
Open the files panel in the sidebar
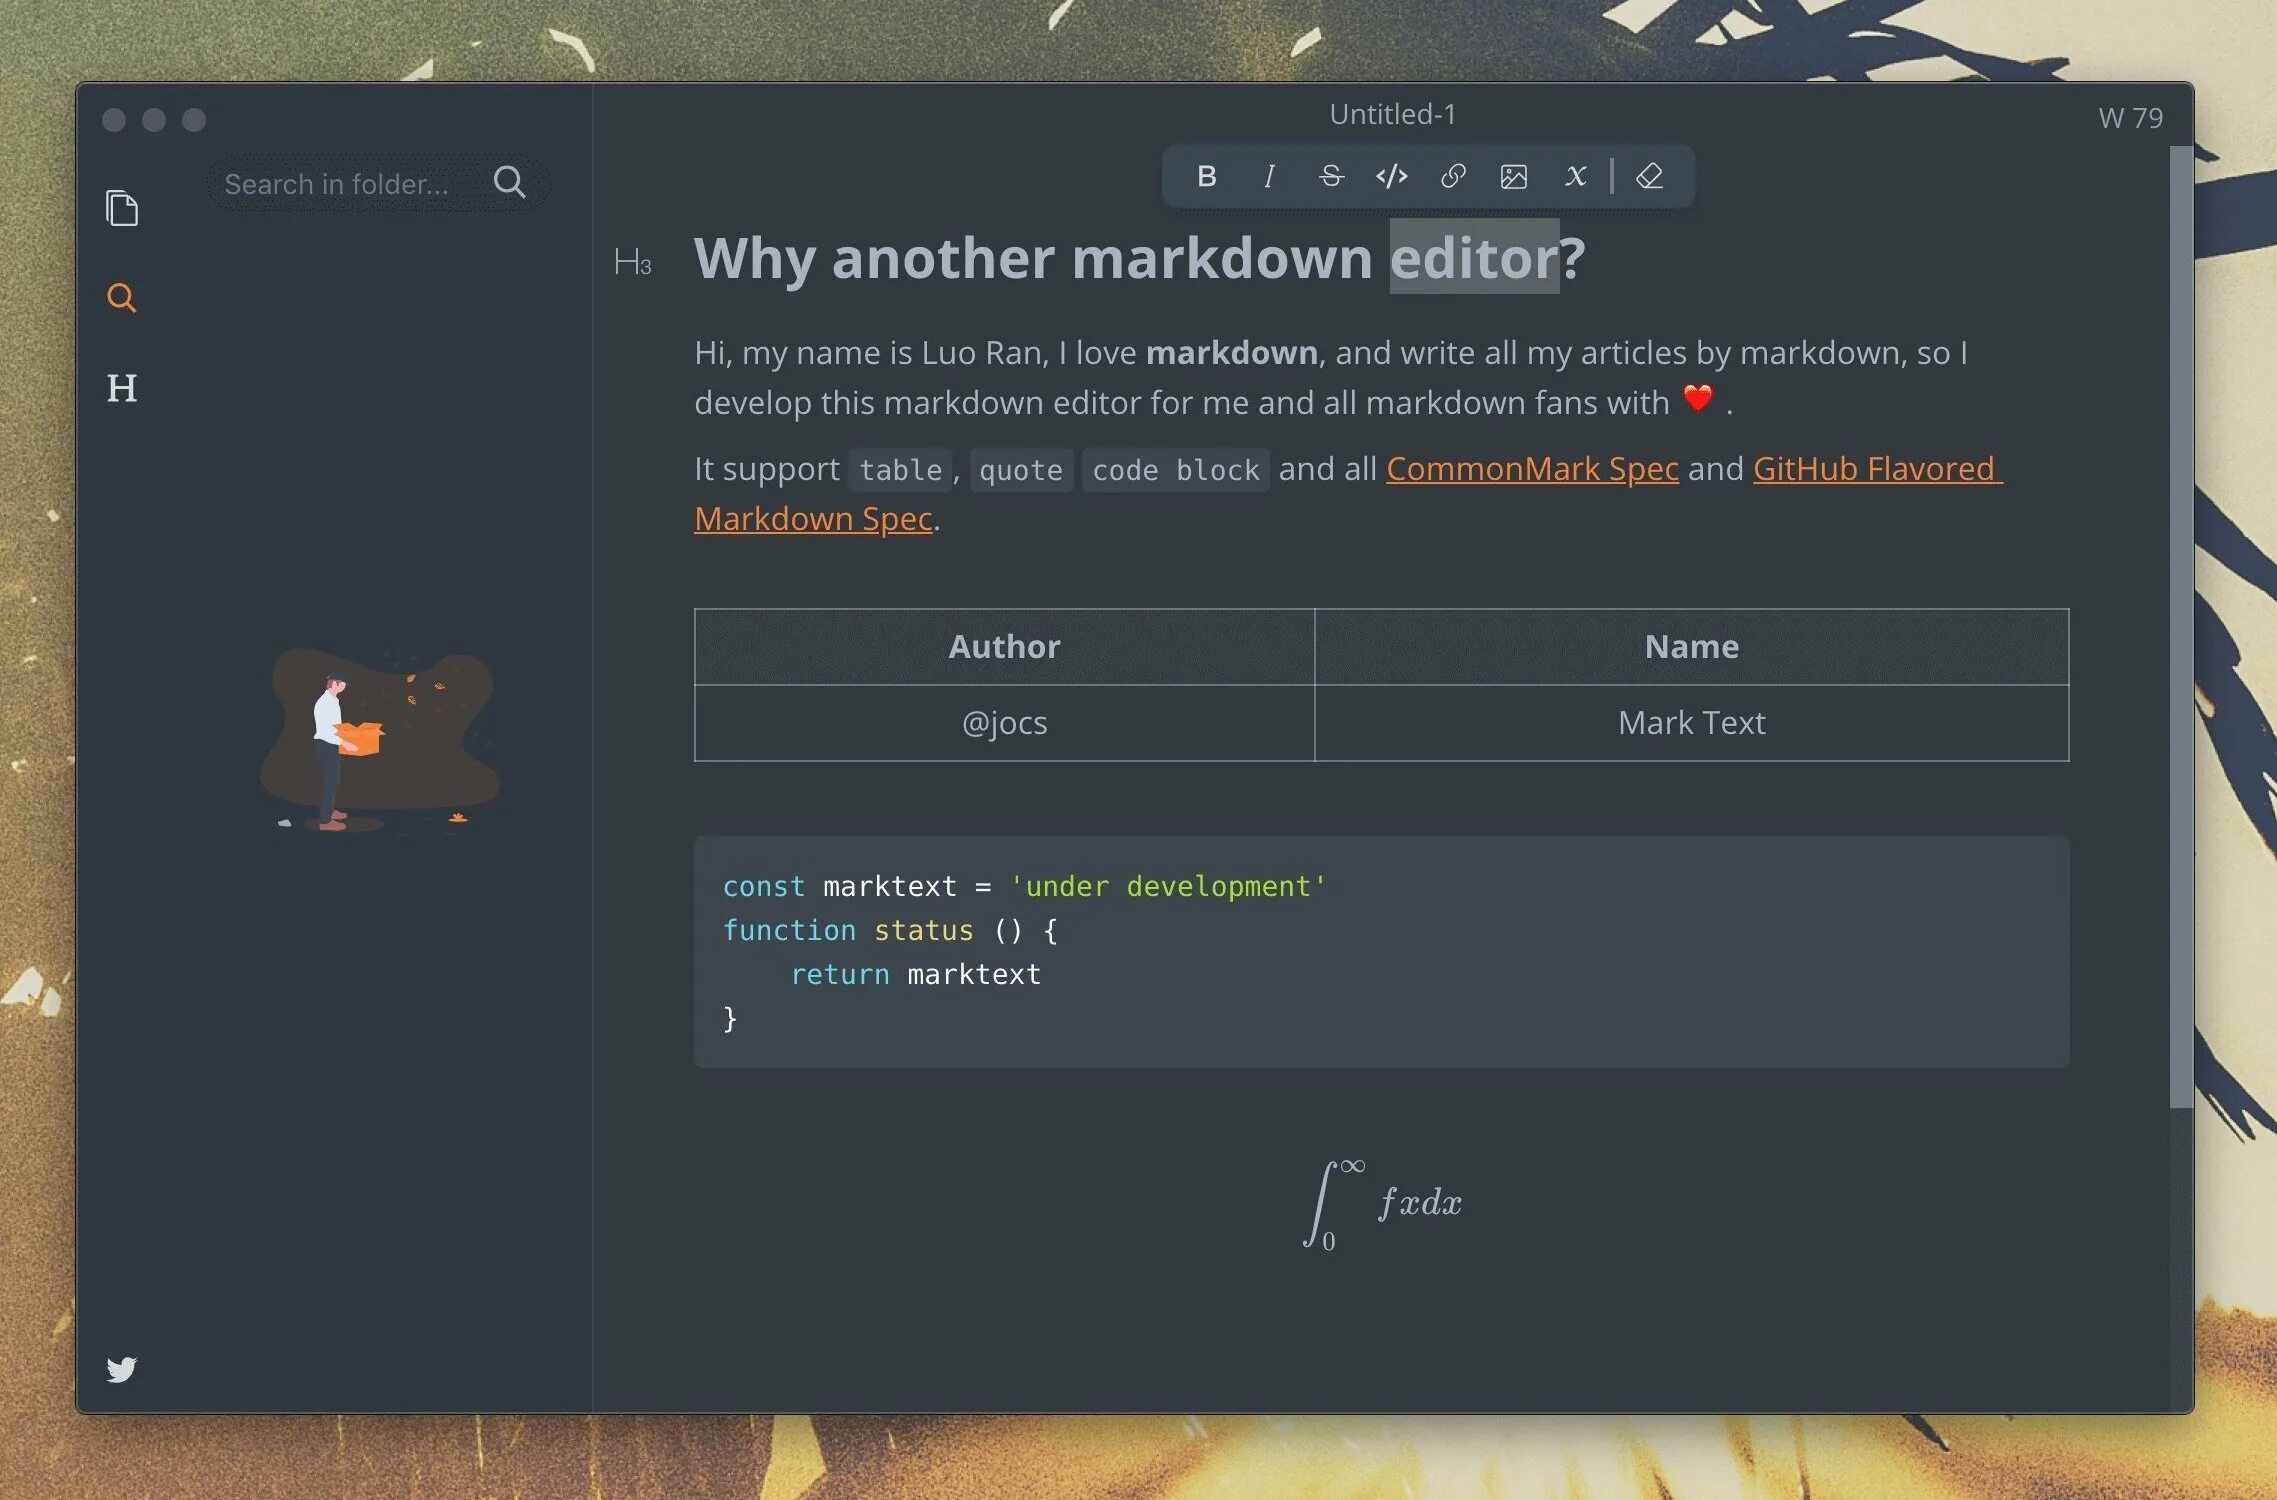click(122, 208)
